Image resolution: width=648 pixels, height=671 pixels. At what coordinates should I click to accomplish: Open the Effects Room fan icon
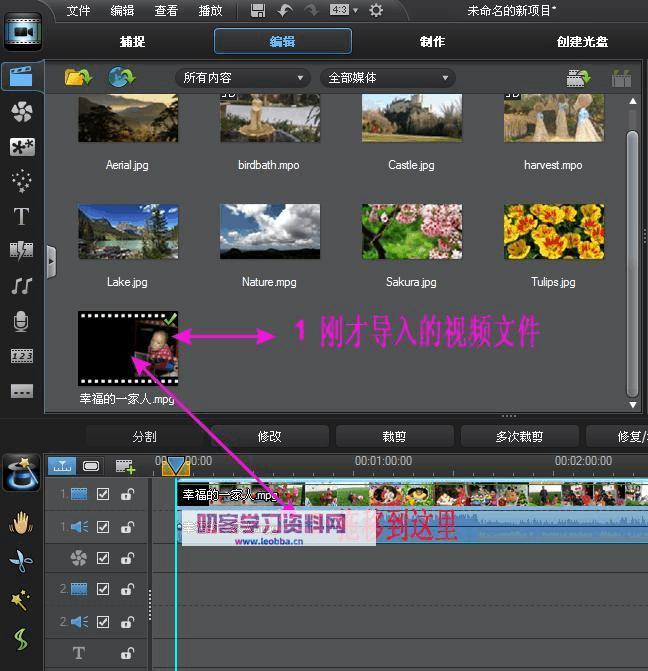pos(21,112)
